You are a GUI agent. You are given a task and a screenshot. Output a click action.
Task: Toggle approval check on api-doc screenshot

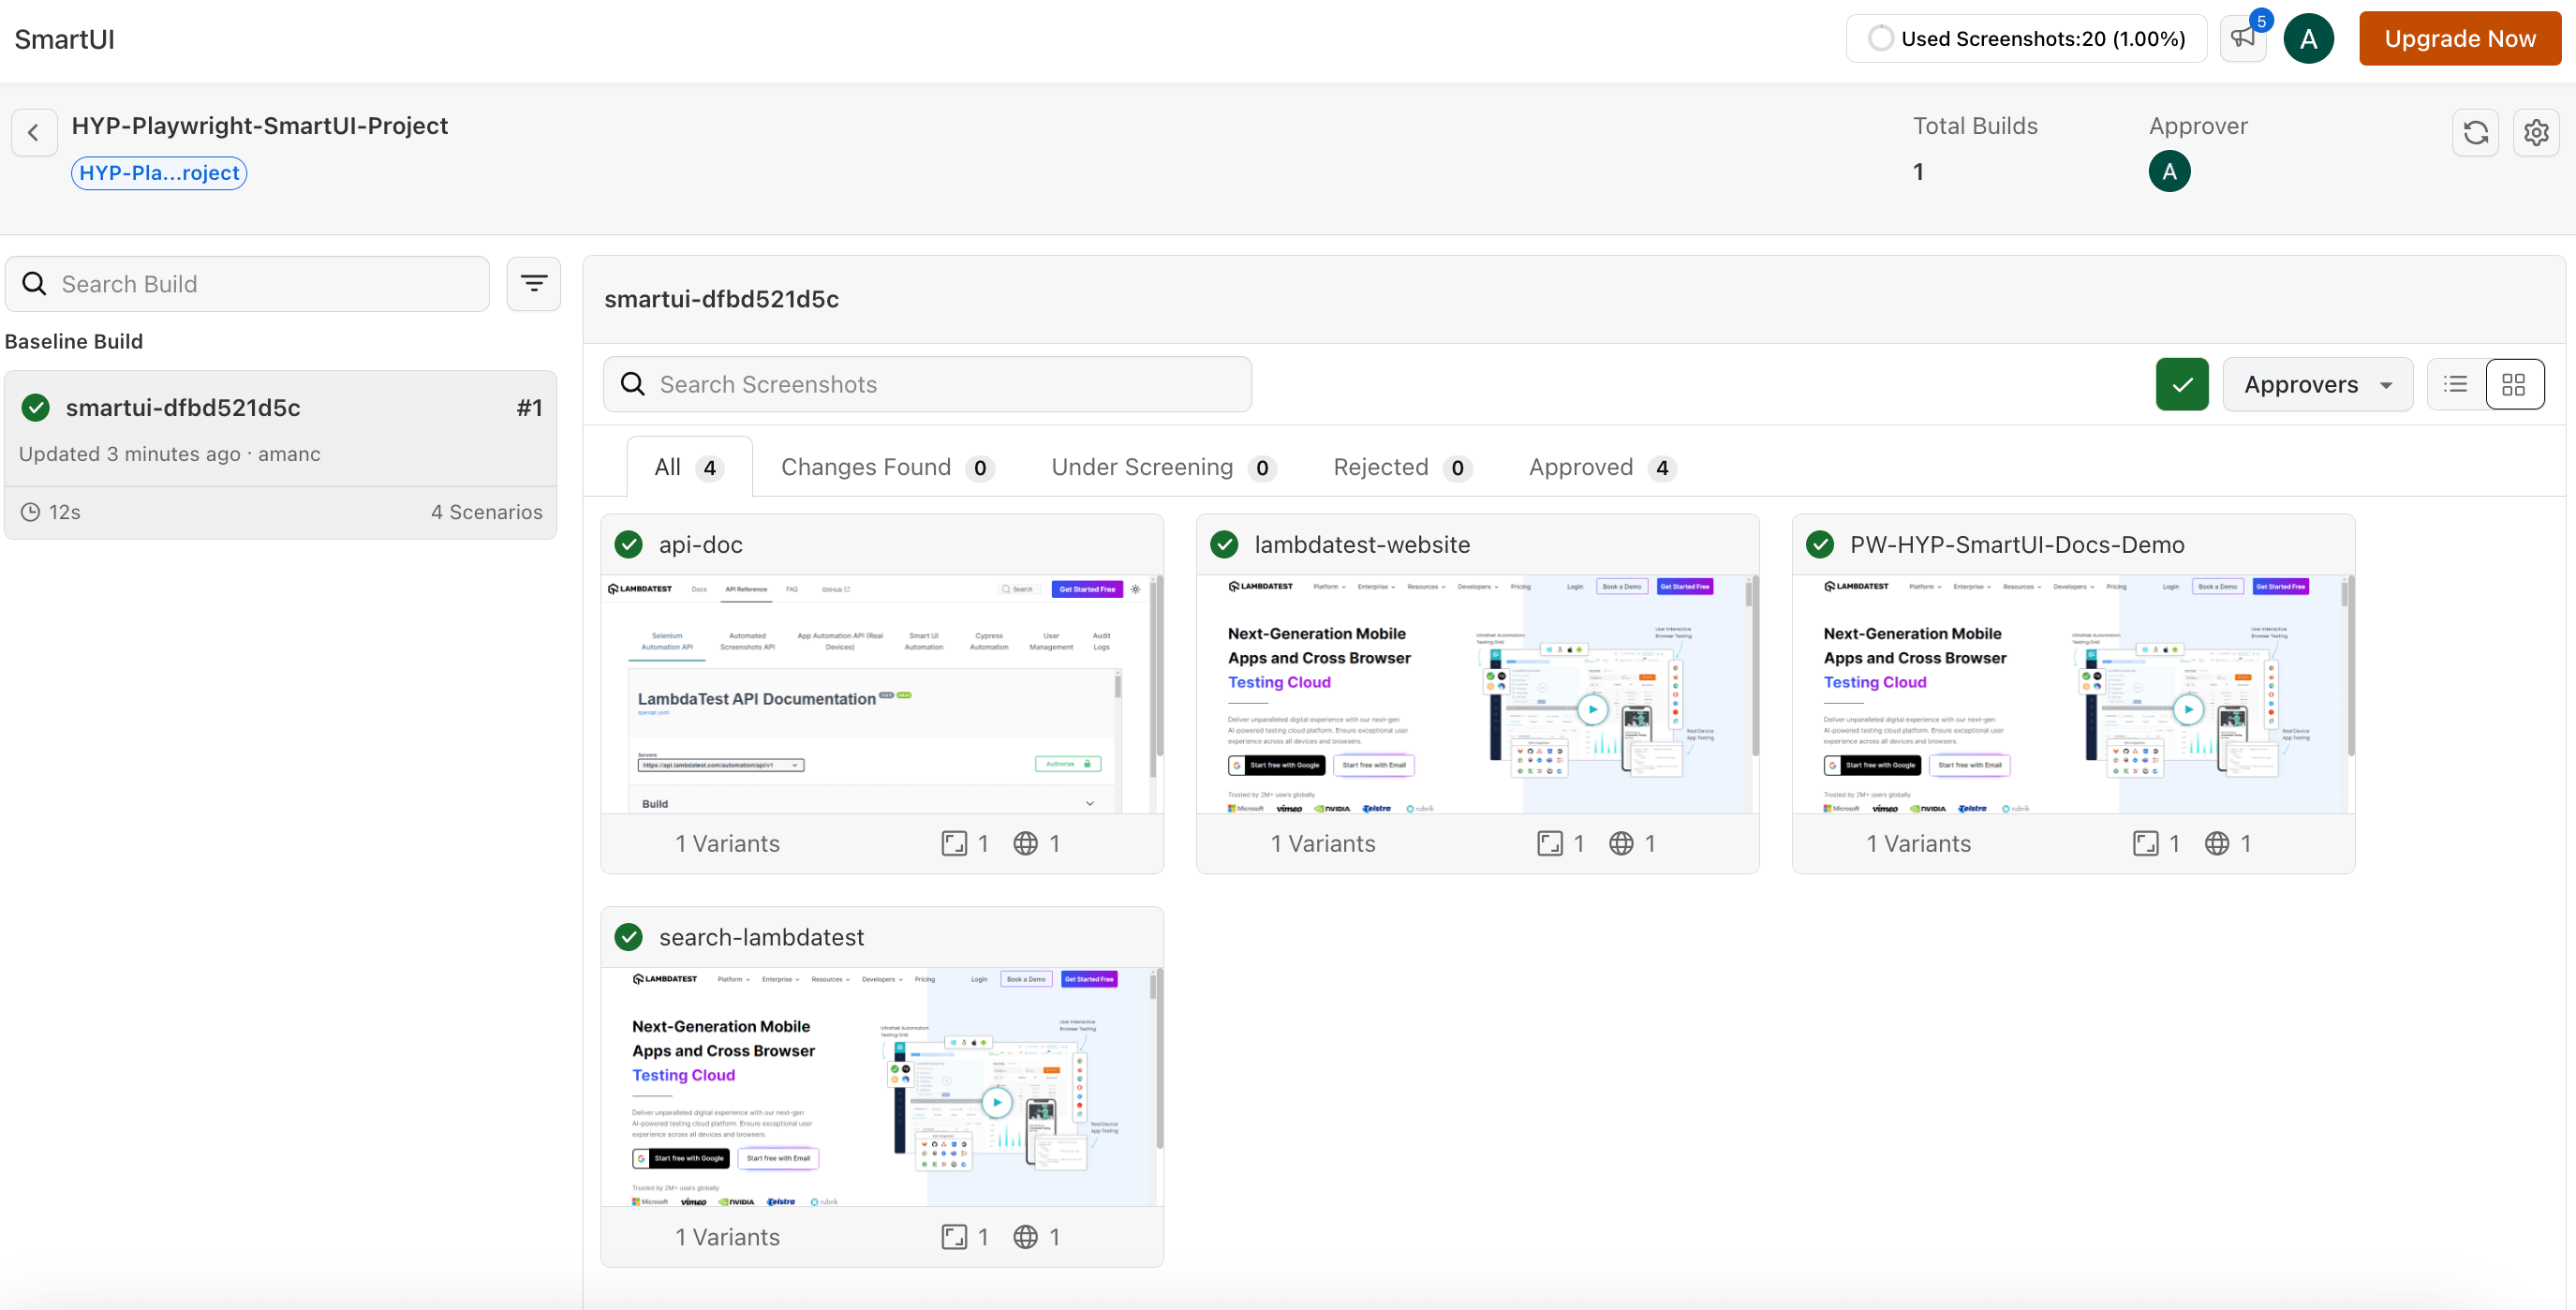[x=629, y=544]
